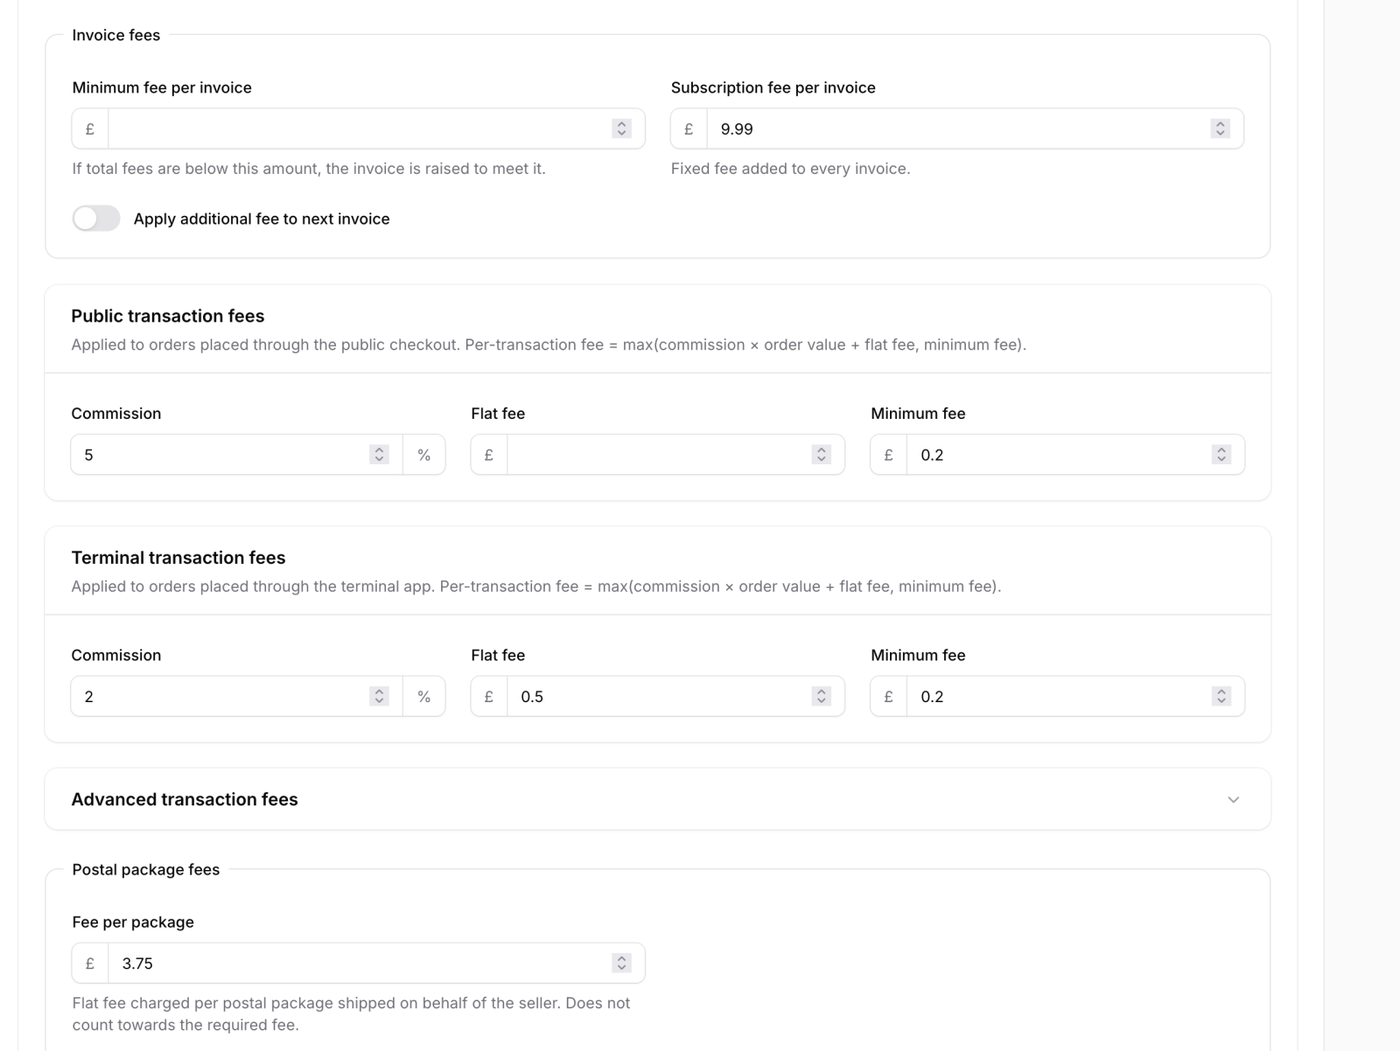Expand the Advanced transaction fees chevron
This screenshot has height=1051, width=1400.
tap(1233, 800)
